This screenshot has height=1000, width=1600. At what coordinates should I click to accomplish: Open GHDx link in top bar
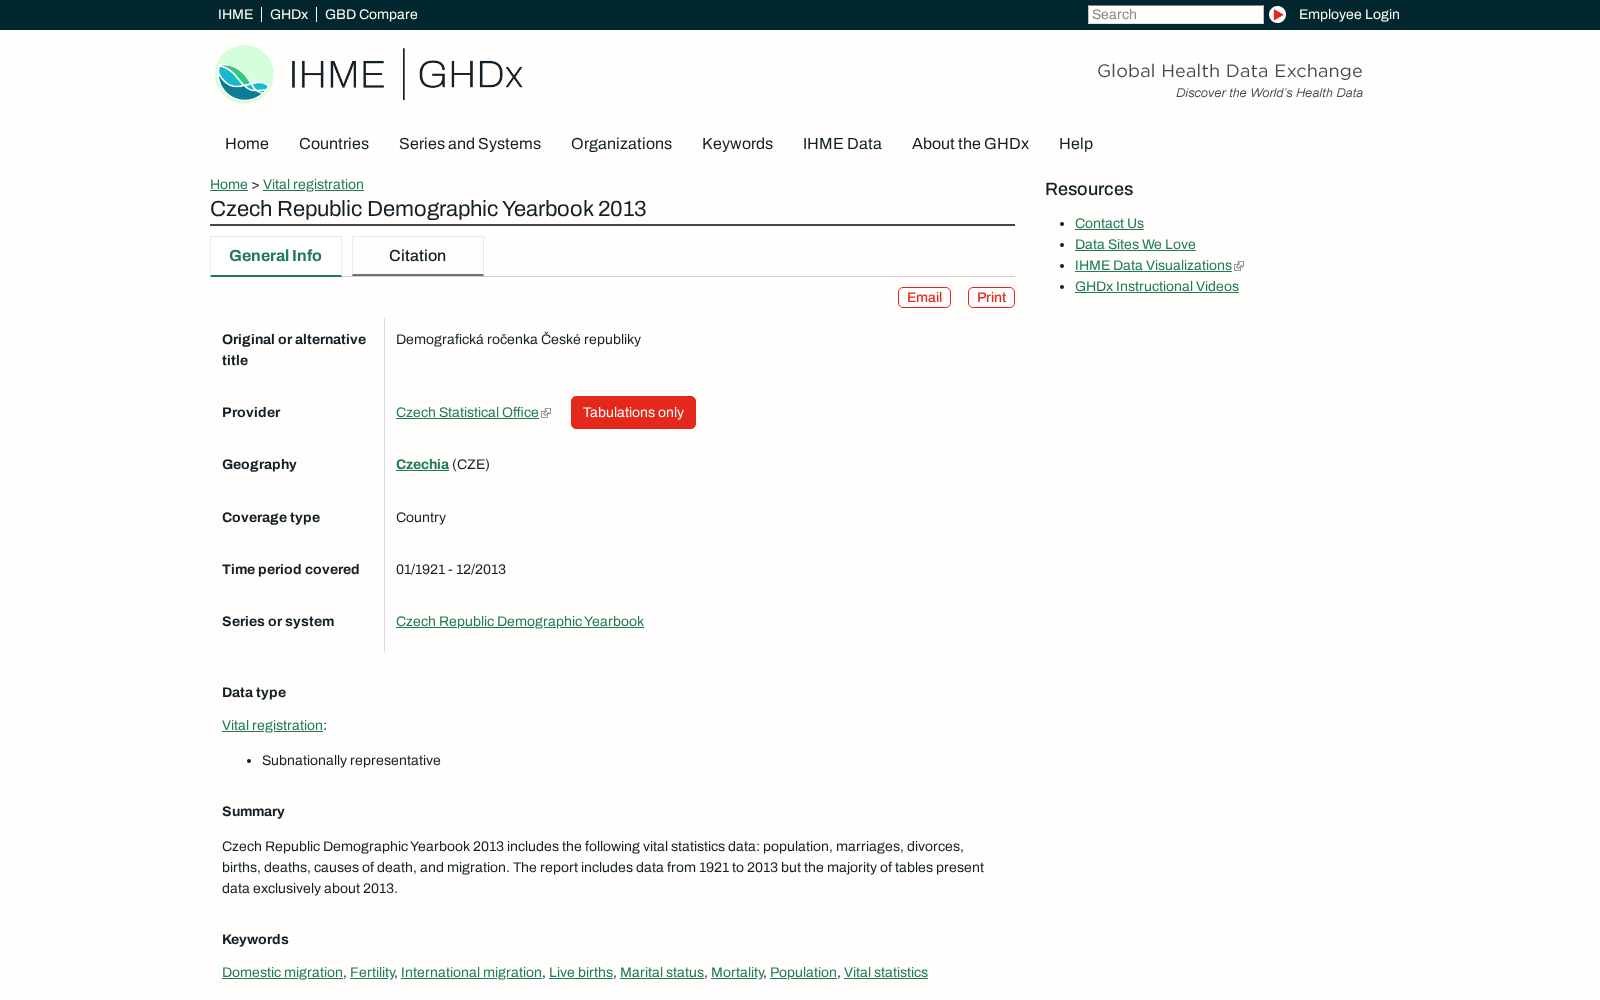[289, 14]
